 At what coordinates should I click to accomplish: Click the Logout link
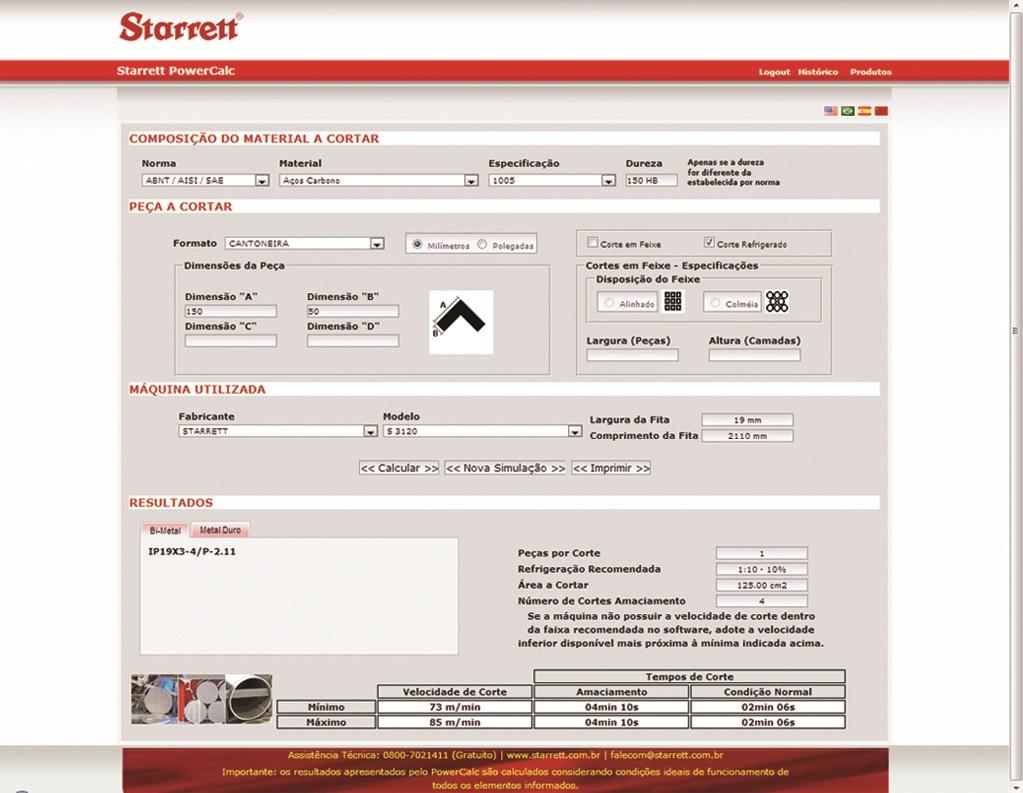(774, 72)
